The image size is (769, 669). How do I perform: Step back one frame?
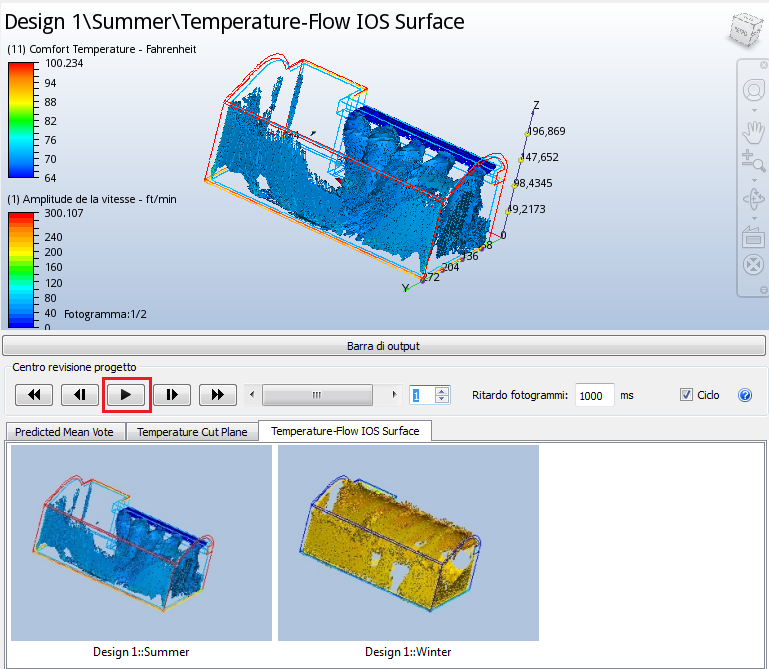(80, 395)
